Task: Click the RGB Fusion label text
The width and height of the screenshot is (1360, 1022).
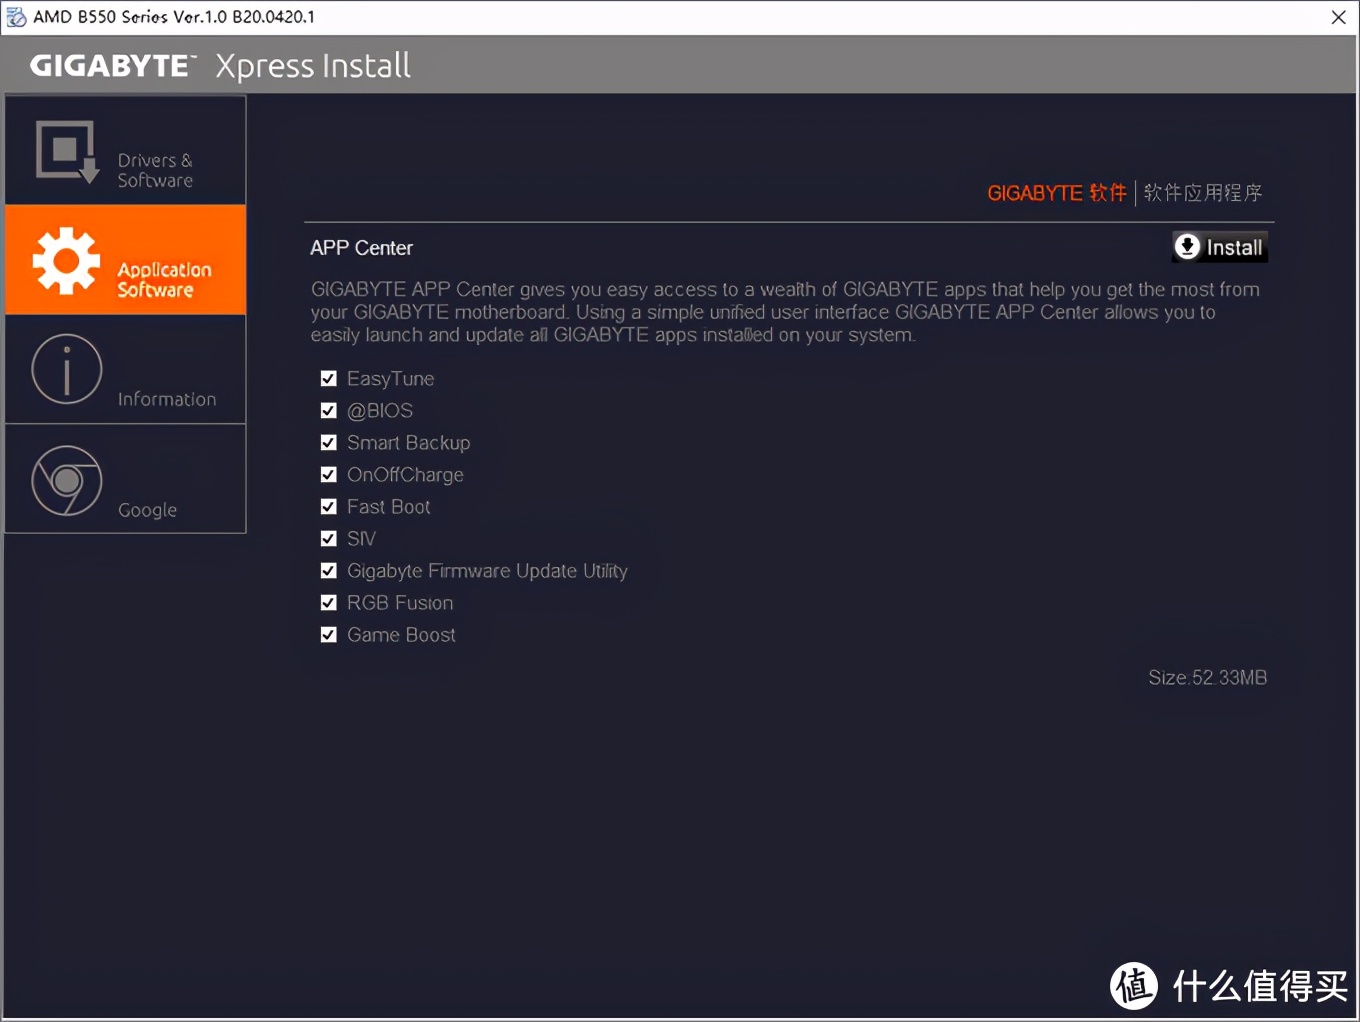Action: click(x=400, y=603)
